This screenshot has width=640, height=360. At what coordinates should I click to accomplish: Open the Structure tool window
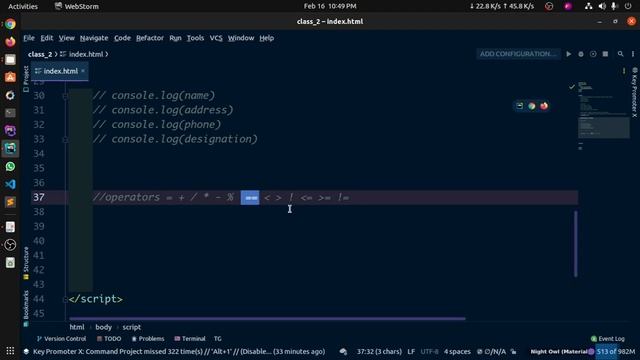coord(26,263)
